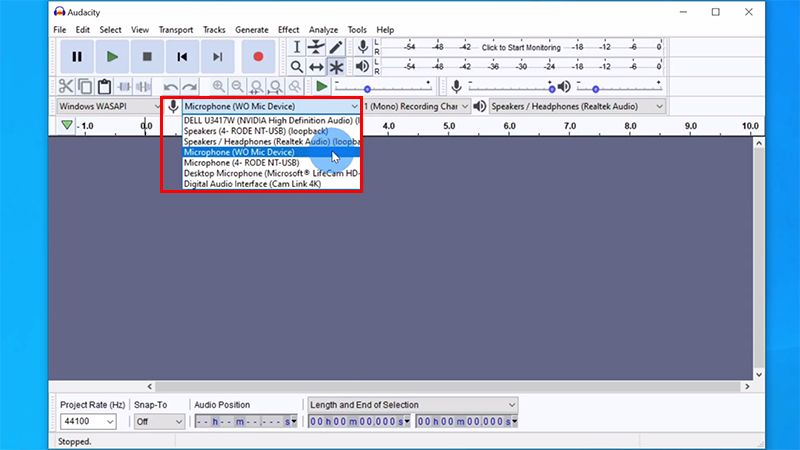Screen dimensions: 800x450
Task: Open the Snap-To dropdown
Action: [159, 422]
